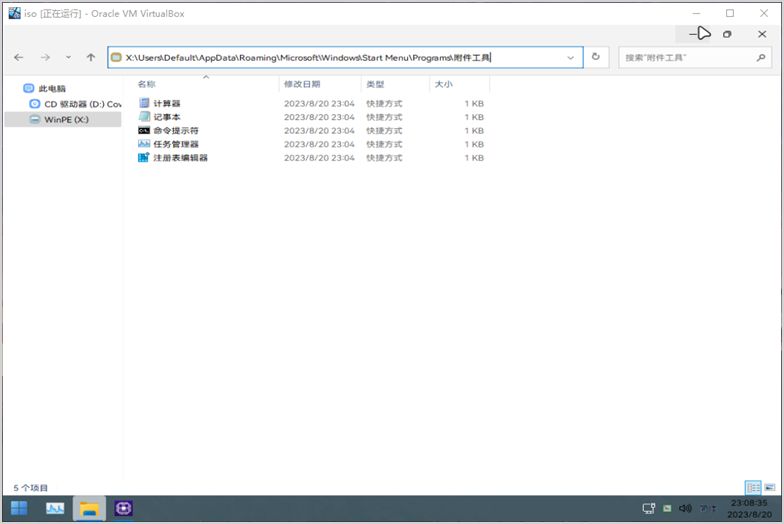Open the recent locations dropdown

click(x=68, y=58)
